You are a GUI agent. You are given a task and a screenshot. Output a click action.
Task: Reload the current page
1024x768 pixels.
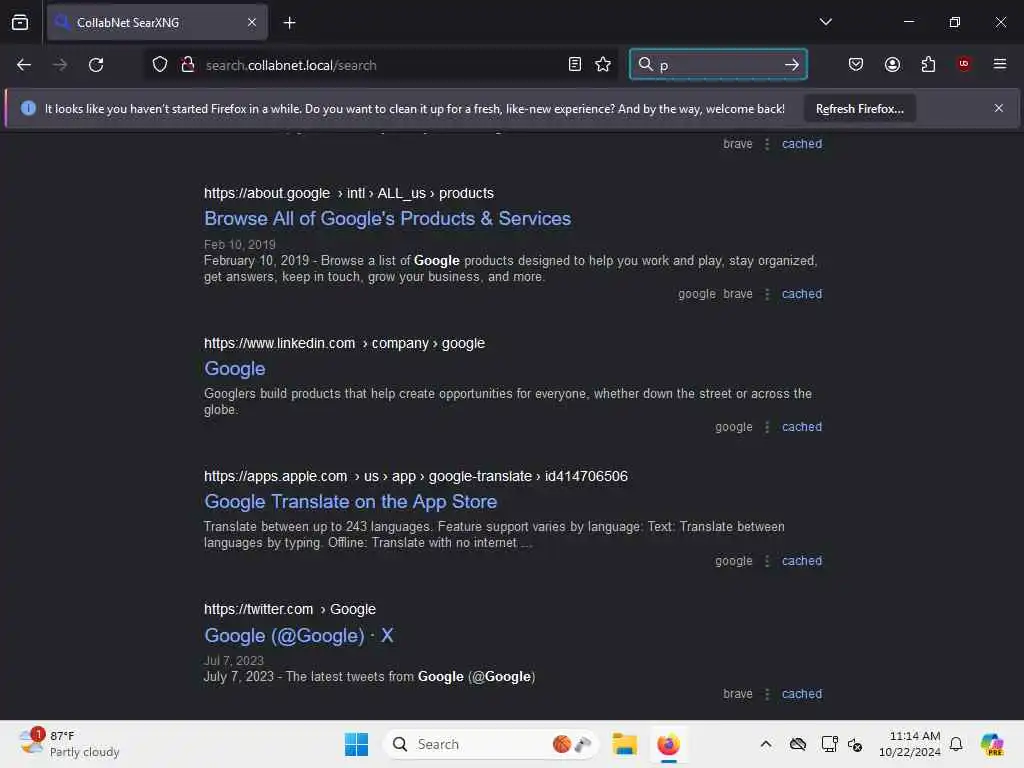point(96,65)
